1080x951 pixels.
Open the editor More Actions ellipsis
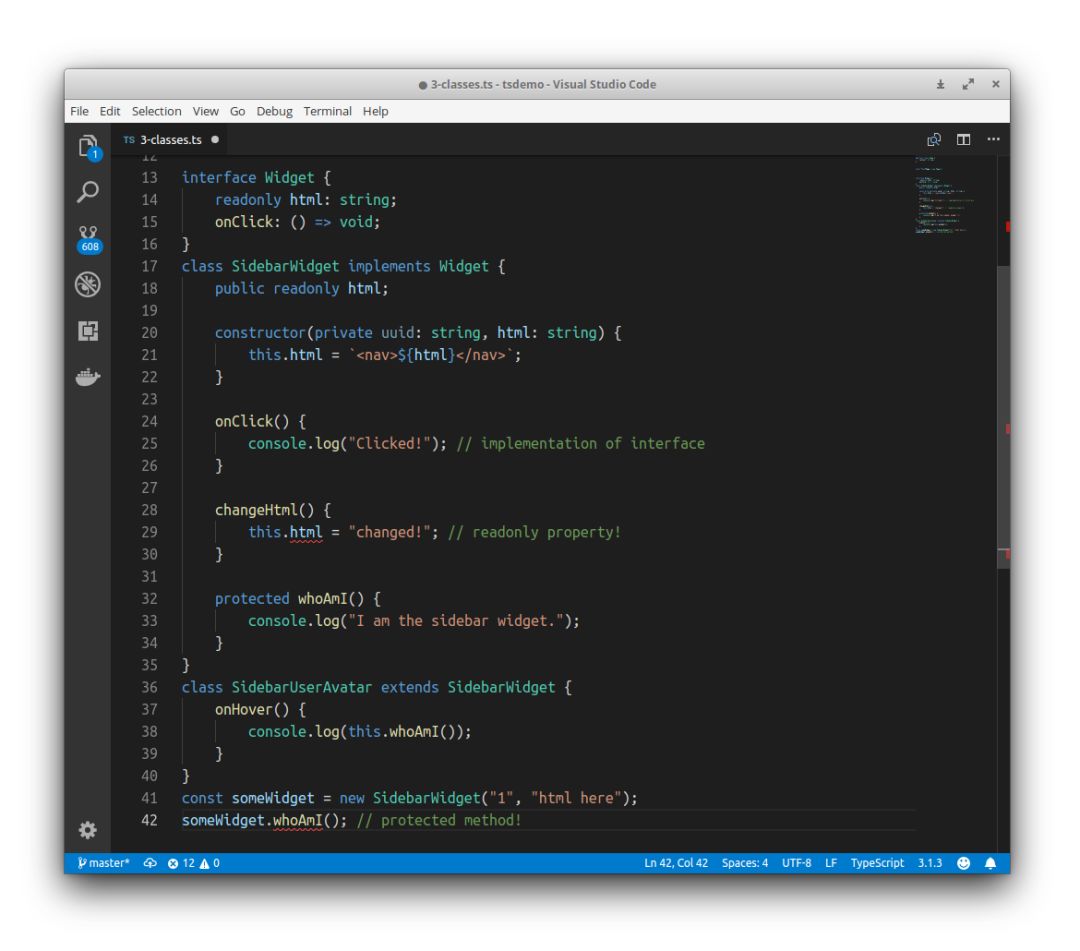pyautogui.click(x=992, y=140)
